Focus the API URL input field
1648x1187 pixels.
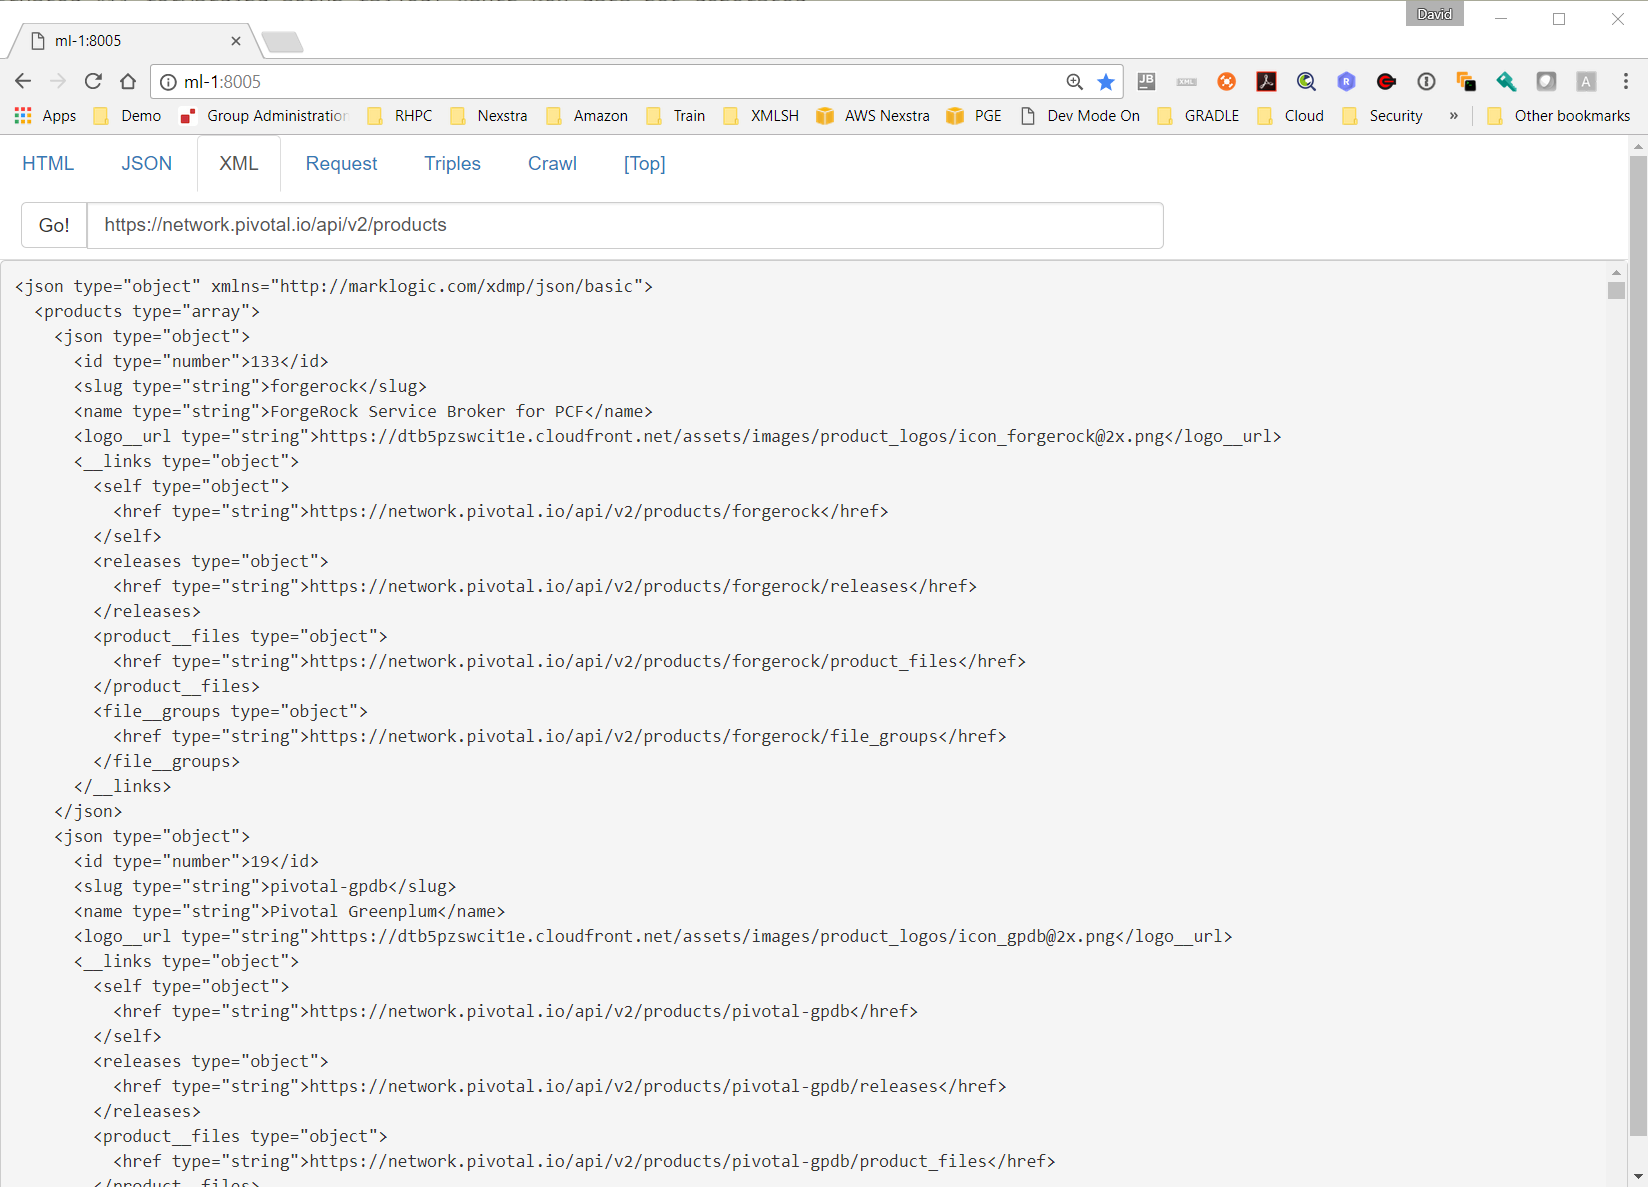625,225
